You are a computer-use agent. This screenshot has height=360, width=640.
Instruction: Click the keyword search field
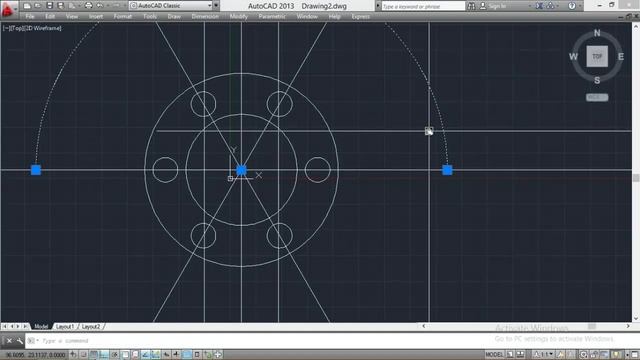click(x=423, y=6)
